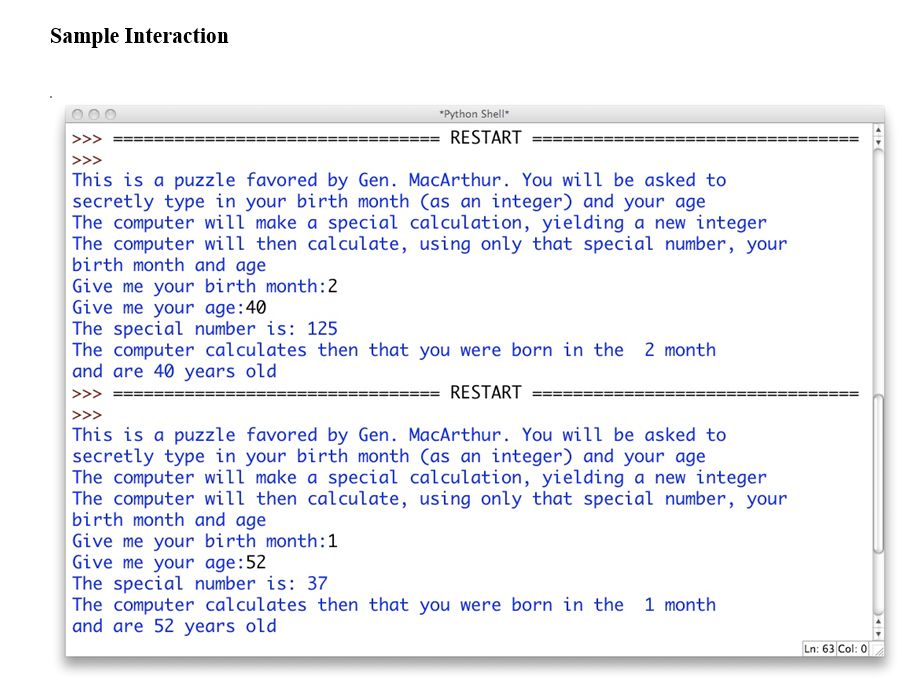Click the yellow minimize button

pyautogui.click(x=92, y=114)
